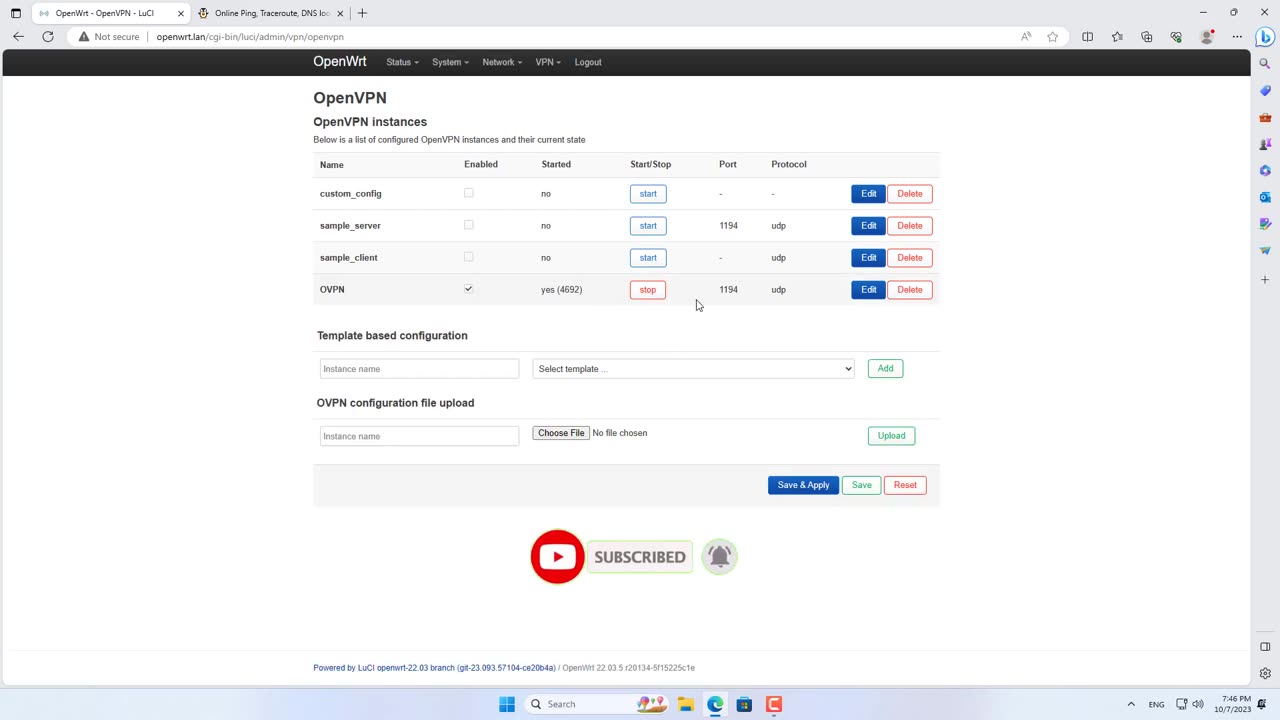Open Read aloud icon in address bar
Viewport: 1280px width, 720px height.
1026,37
